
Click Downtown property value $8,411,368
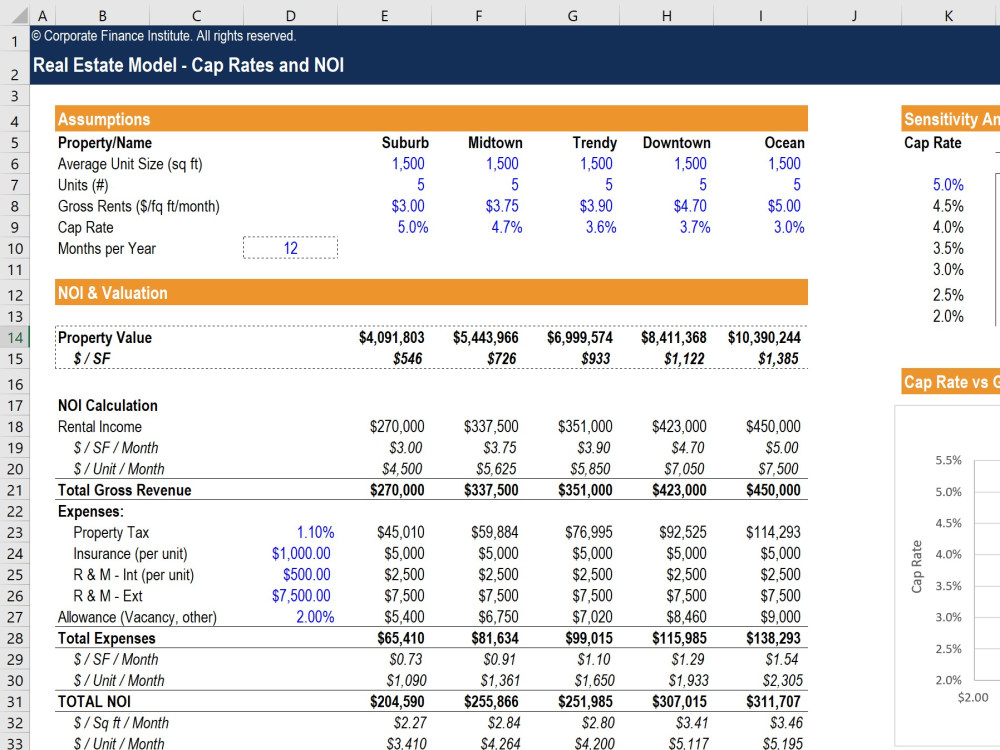pyautogui.click(x=673, y=337)
